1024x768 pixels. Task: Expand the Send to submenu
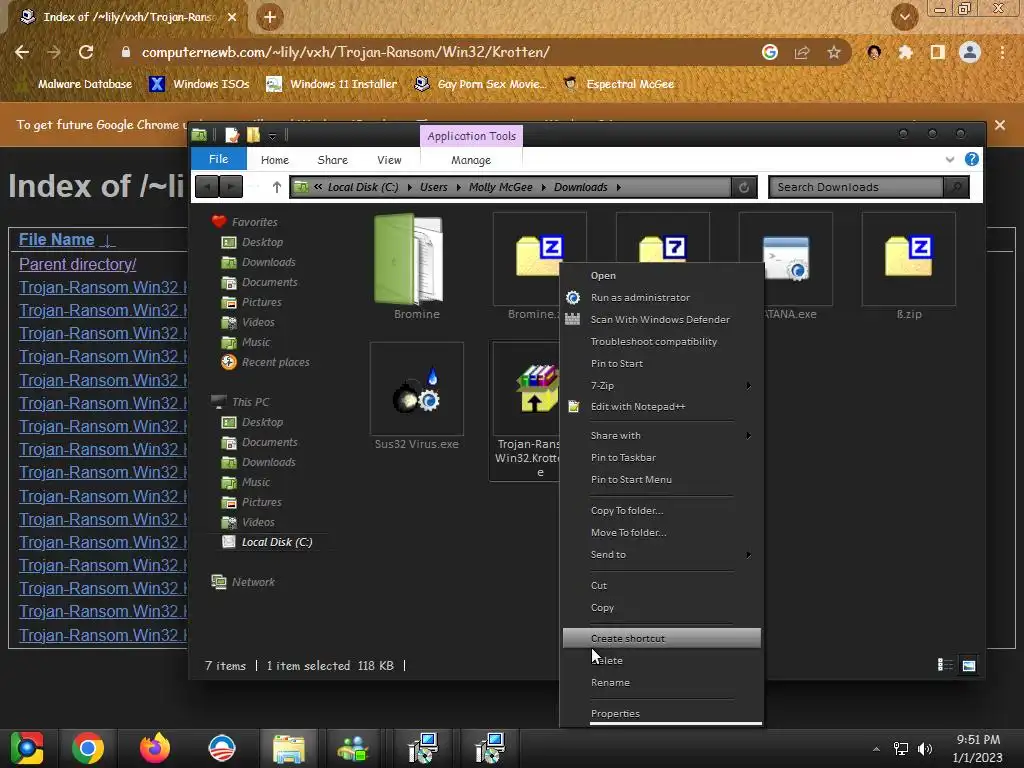click(x=662, y=554)
